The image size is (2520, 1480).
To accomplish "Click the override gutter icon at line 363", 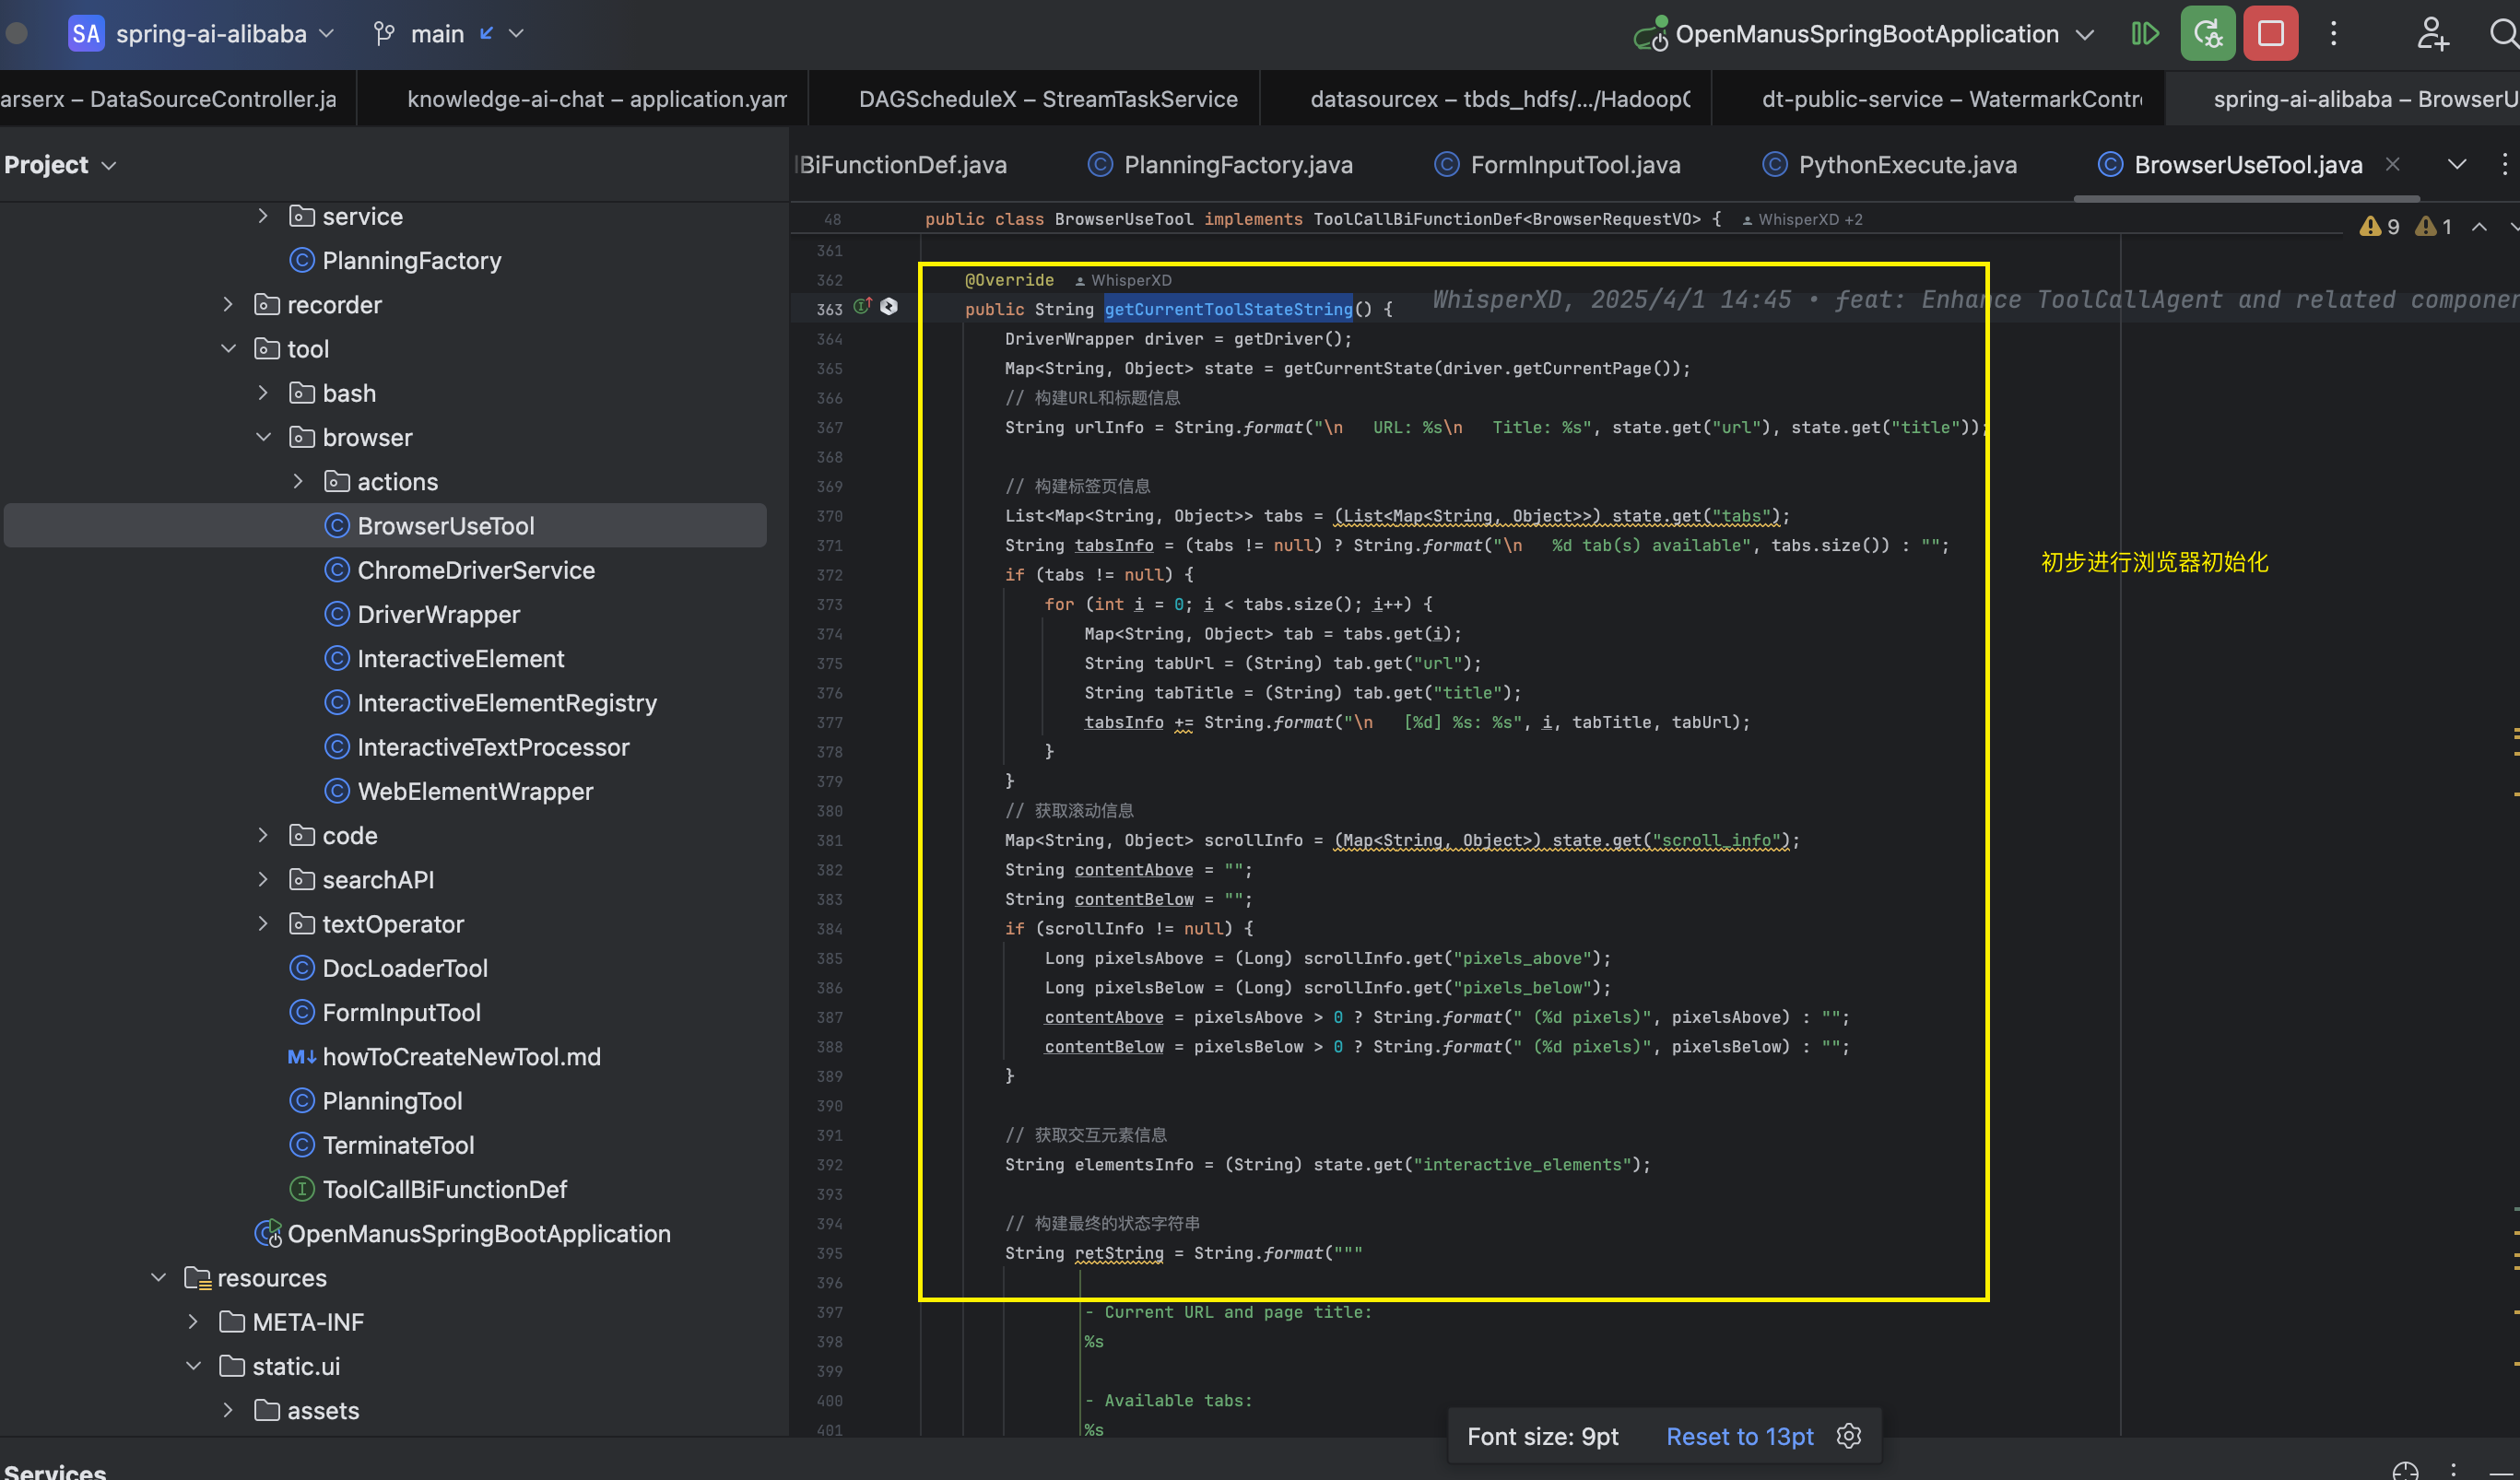I will click(x=862, y=307).
